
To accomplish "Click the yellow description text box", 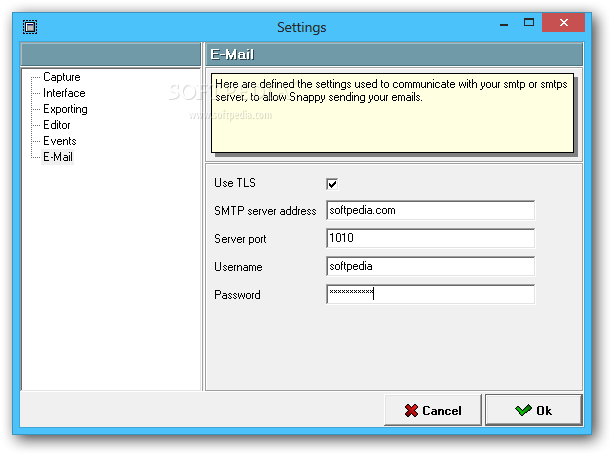I will [392, 112].
